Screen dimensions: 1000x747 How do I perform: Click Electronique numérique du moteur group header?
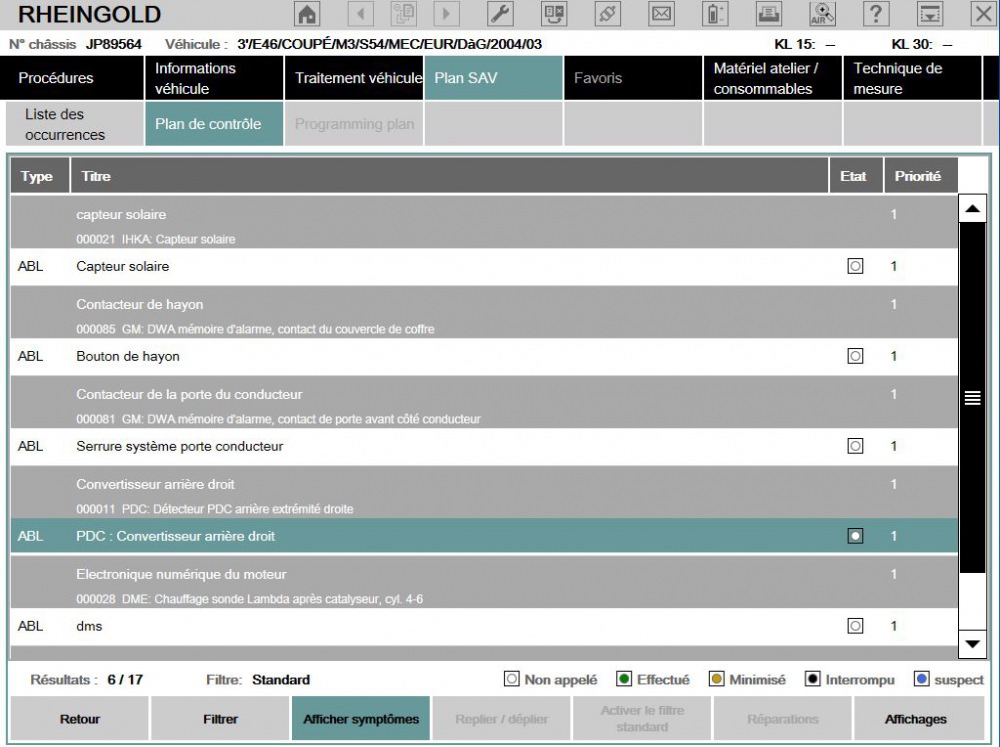pos(484,582)
